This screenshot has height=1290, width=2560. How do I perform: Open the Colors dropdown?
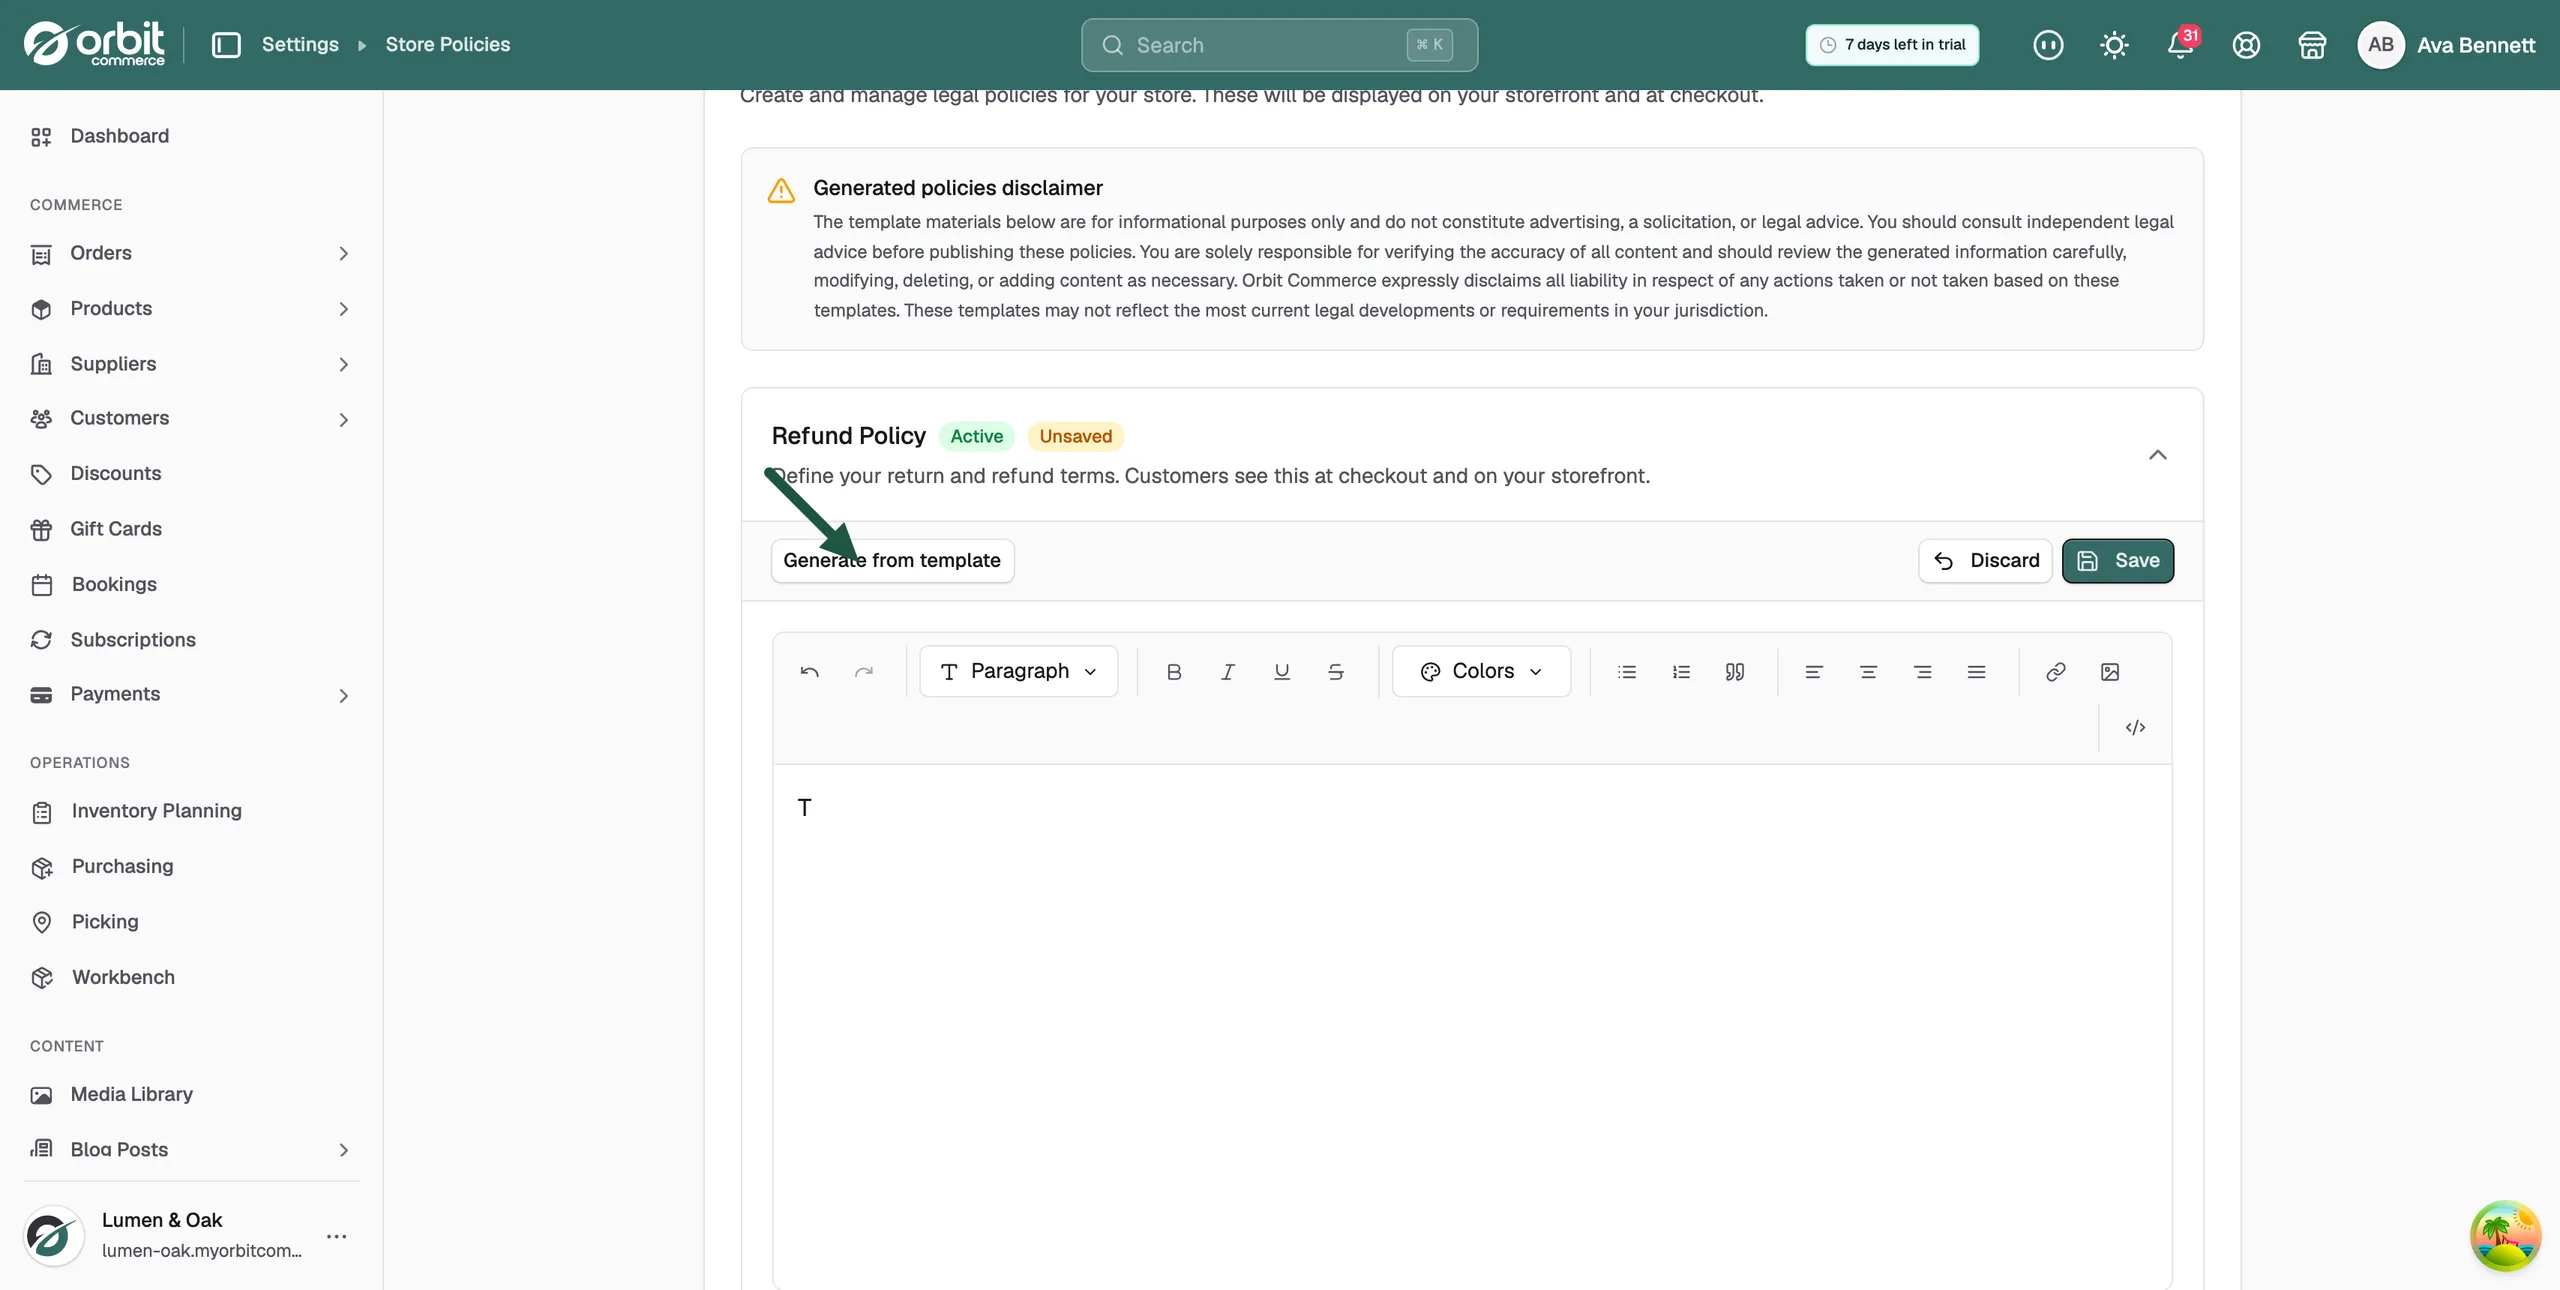(x=1481, y=671)
